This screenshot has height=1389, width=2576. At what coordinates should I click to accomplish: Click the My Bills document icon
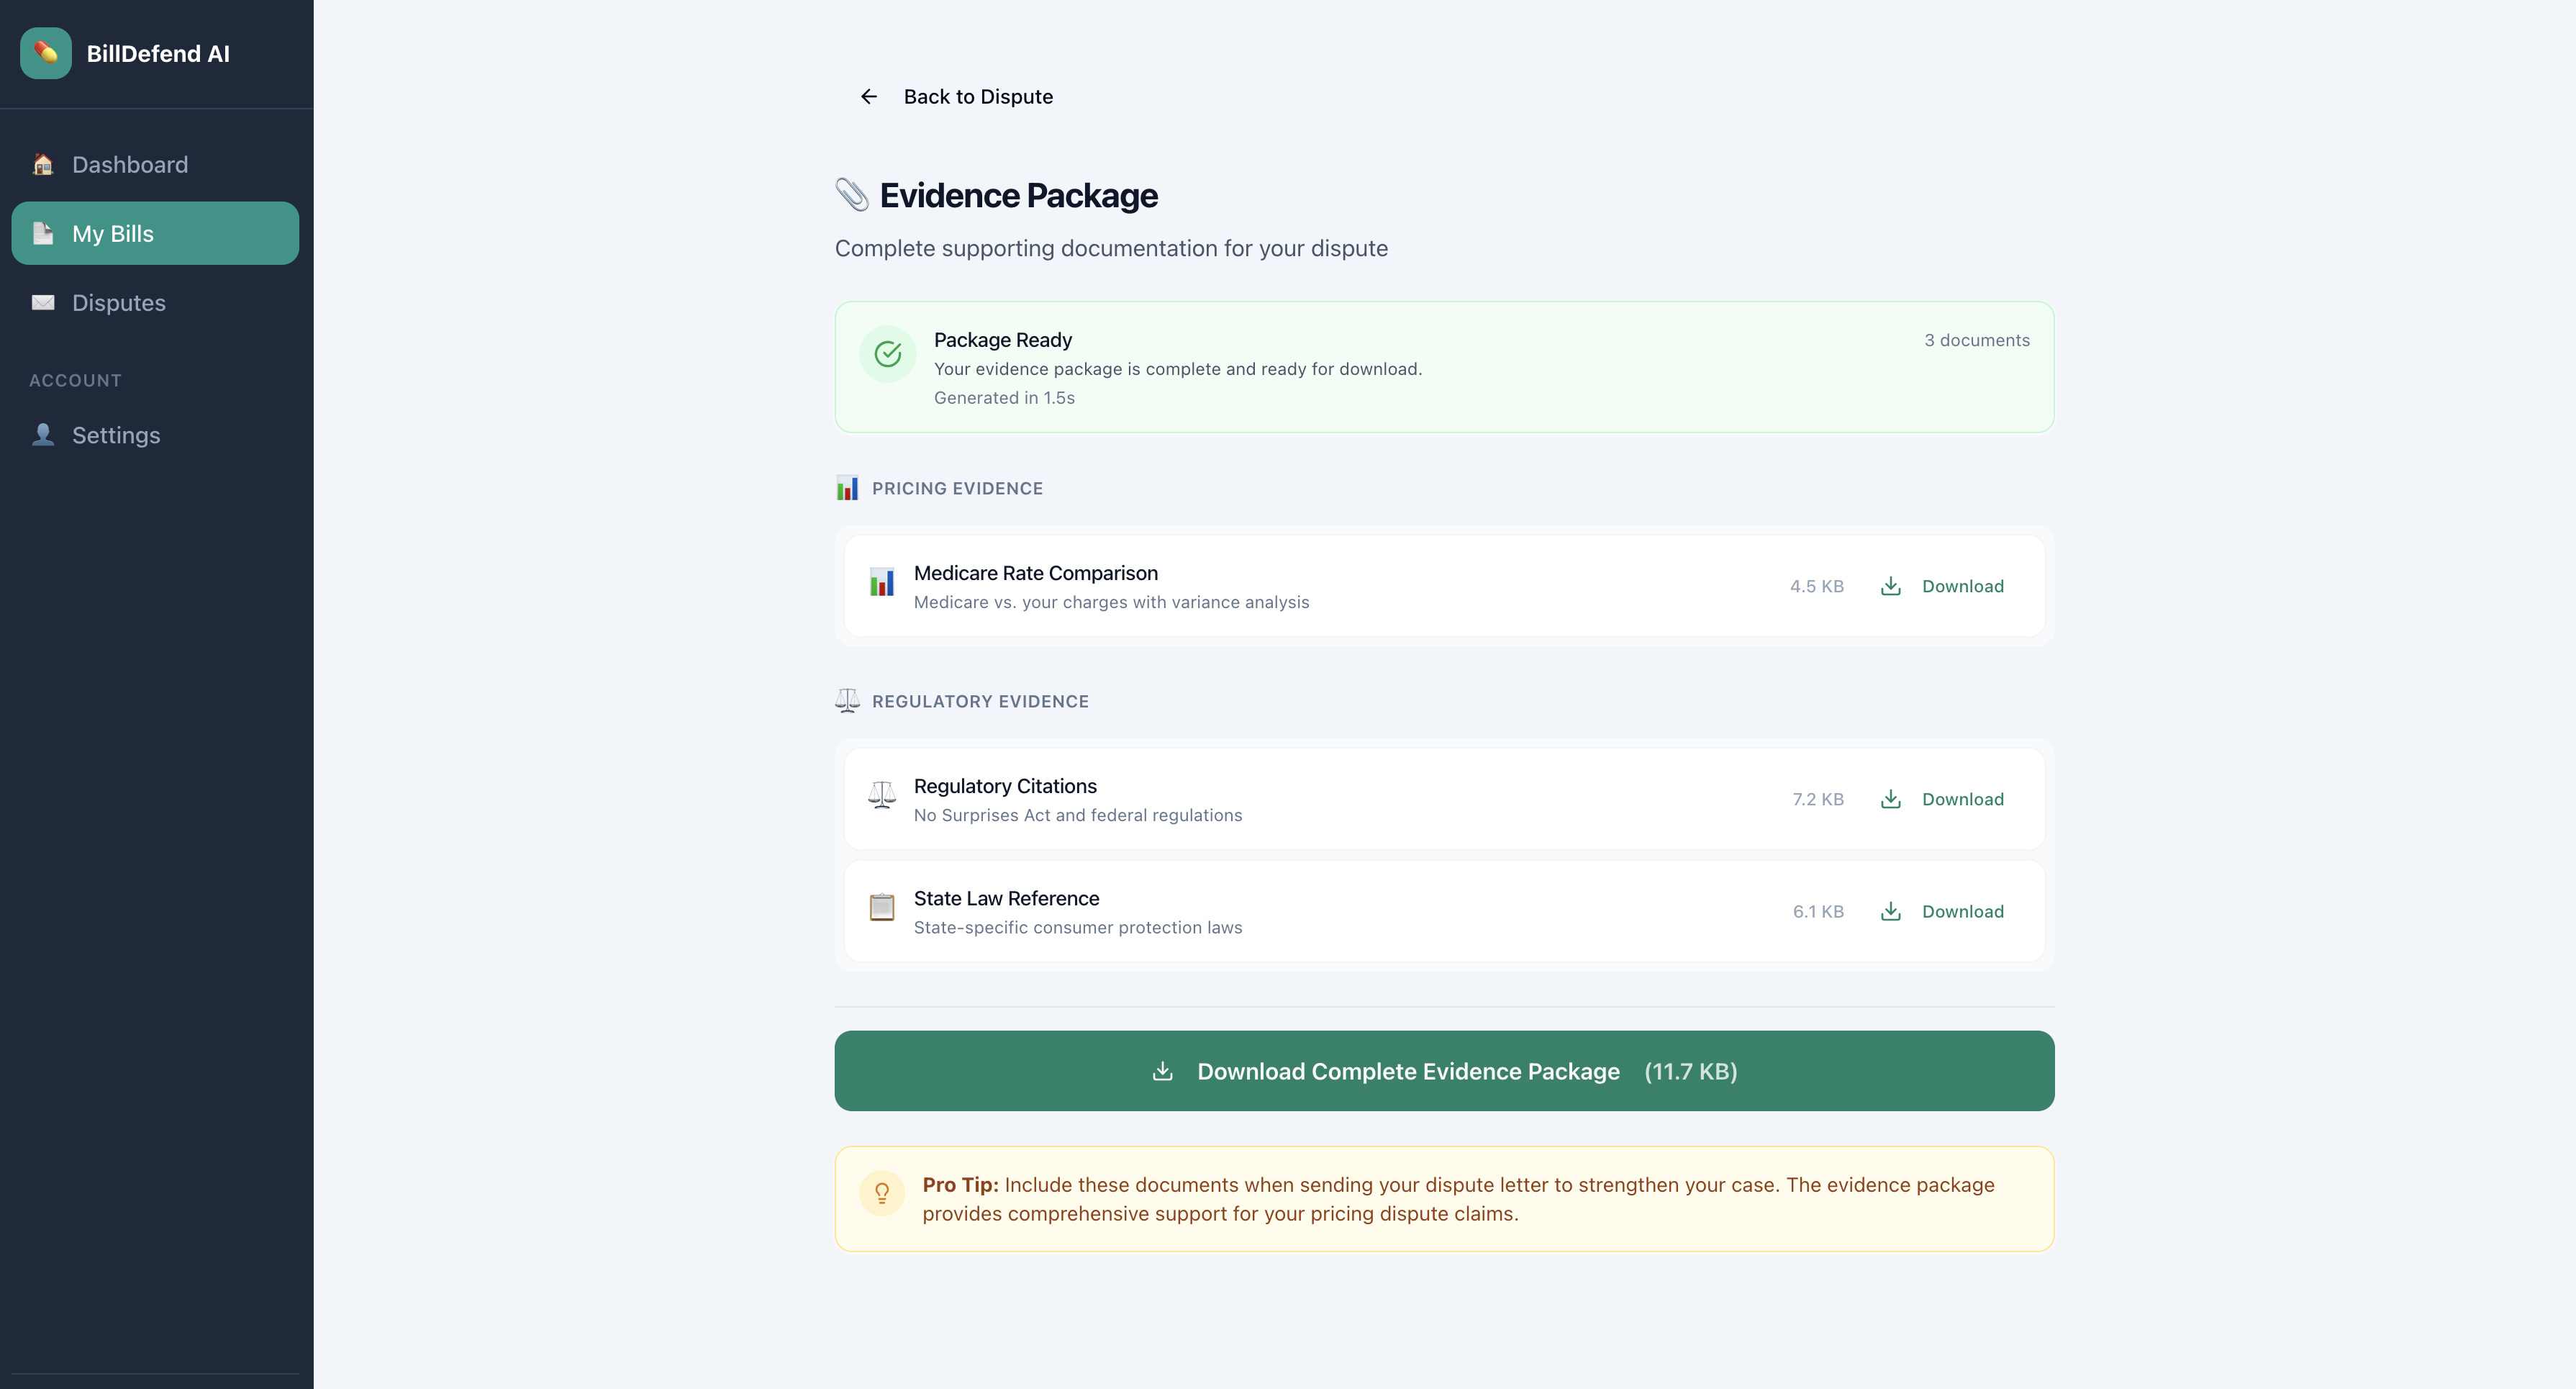tap(42, 233)
